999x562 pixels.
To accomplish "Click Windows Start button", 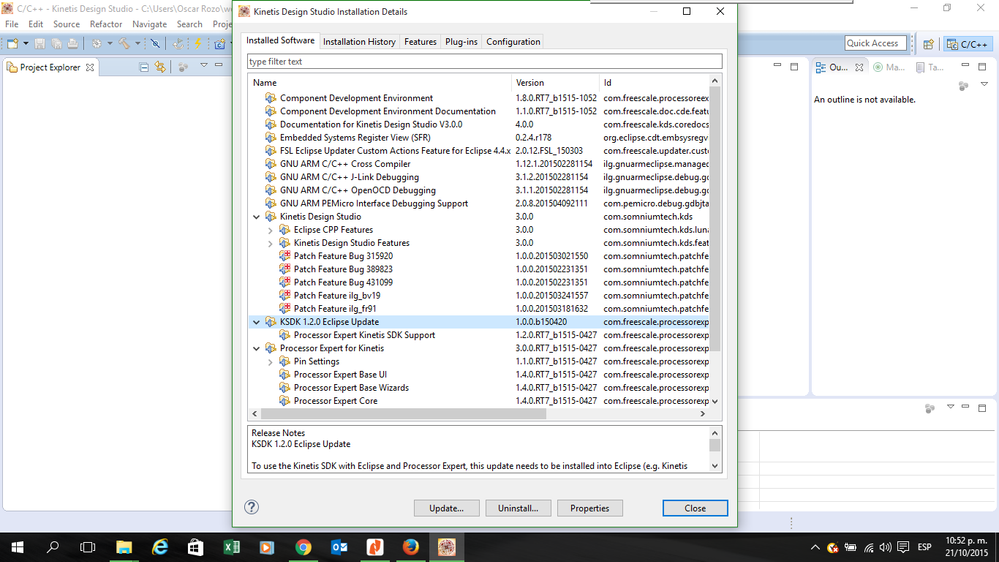I will coord(17,547).
